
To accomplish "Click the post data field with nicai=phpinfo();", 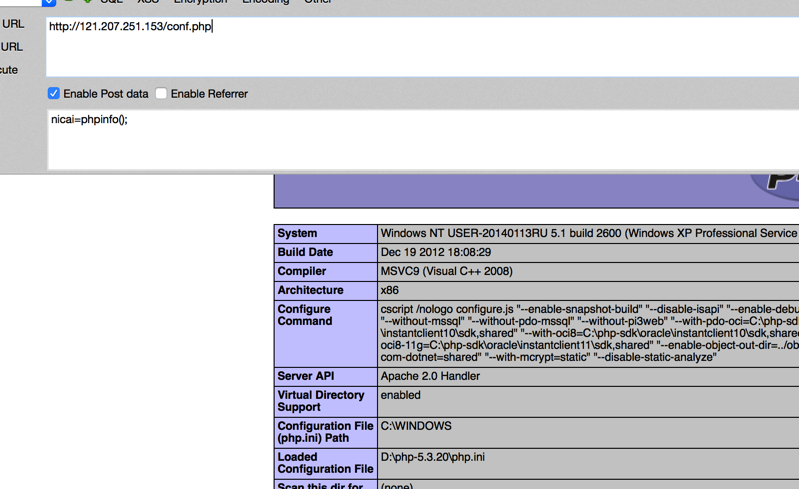I will [423, 140].
